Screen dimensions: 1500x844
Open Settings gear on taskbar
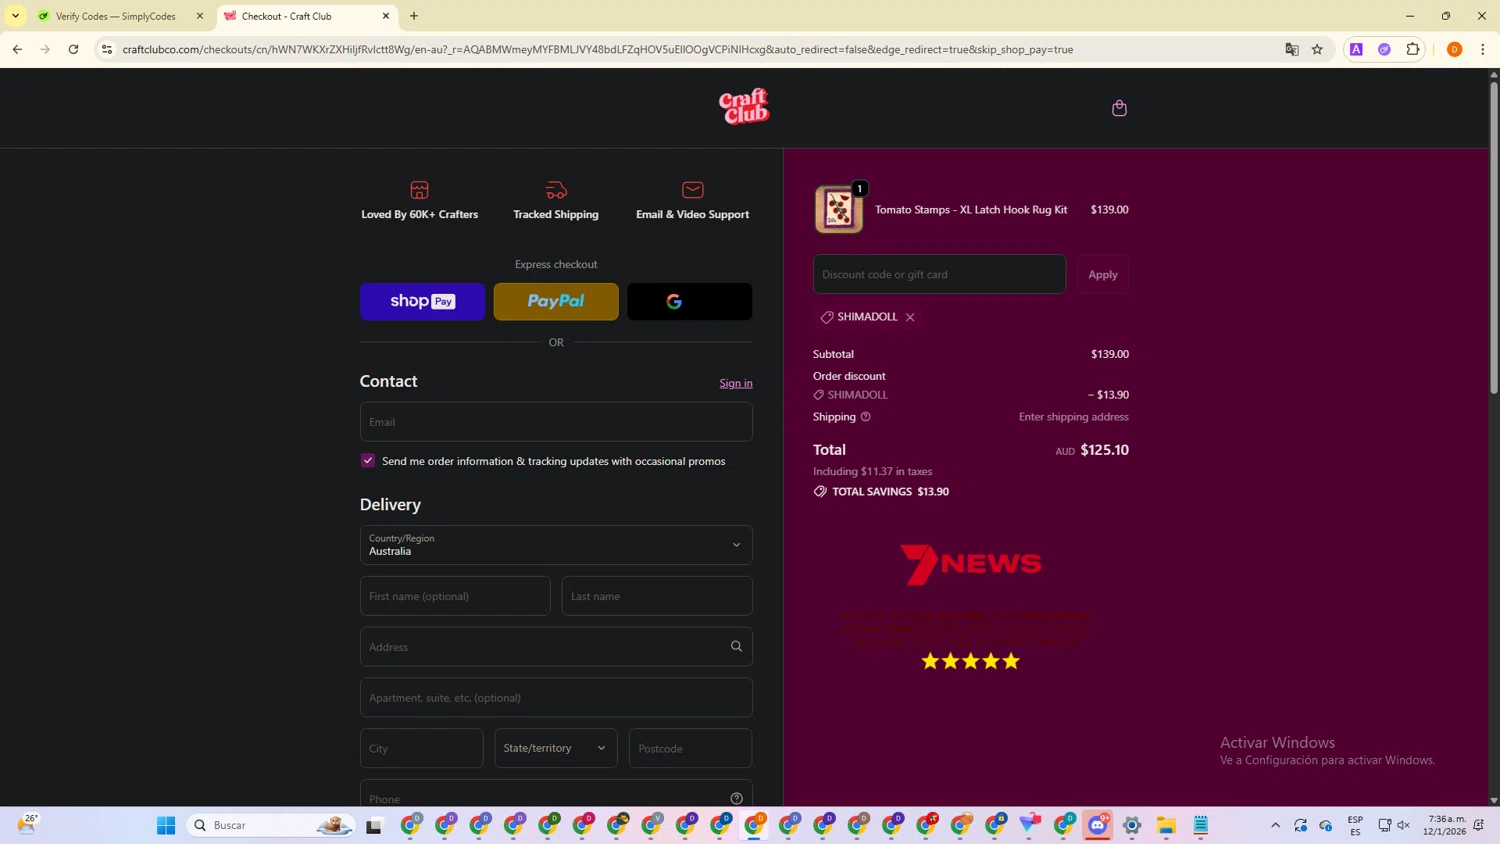[x=1132, y=825]
